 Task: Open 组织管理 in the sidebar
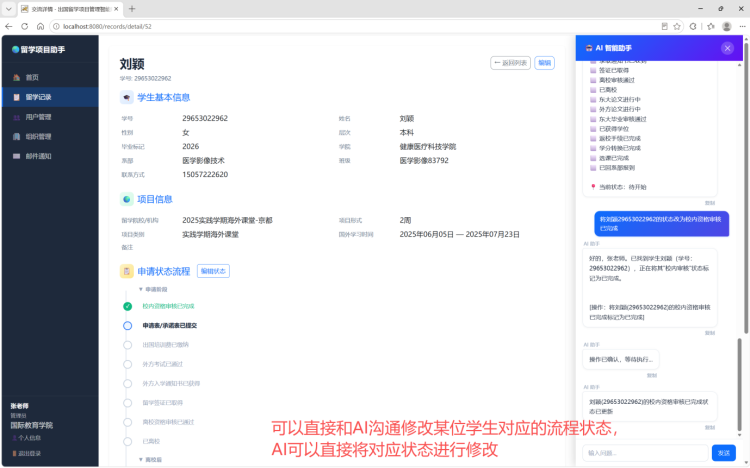click(50, 136)
